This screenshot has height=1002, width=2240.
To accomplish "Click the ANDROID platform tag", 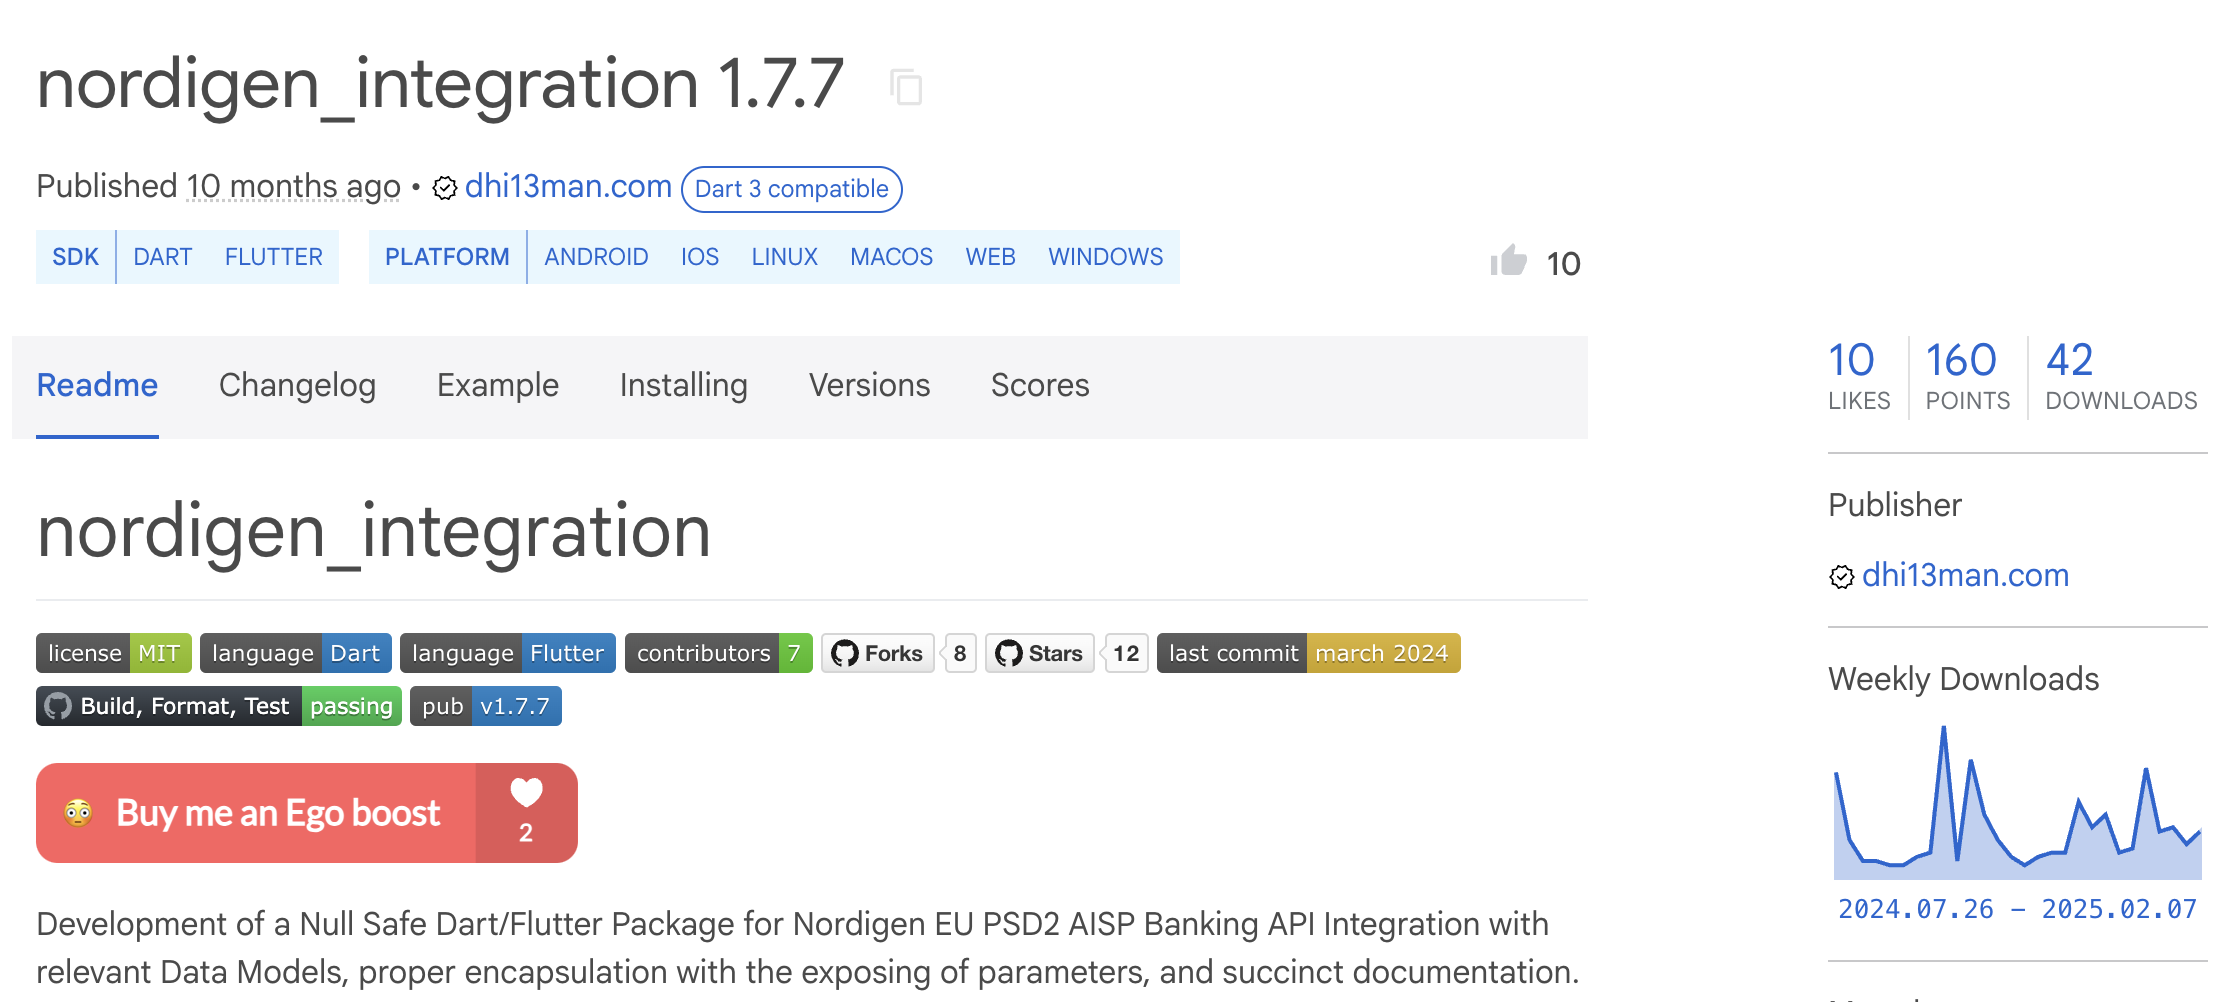I will (596, 256).
